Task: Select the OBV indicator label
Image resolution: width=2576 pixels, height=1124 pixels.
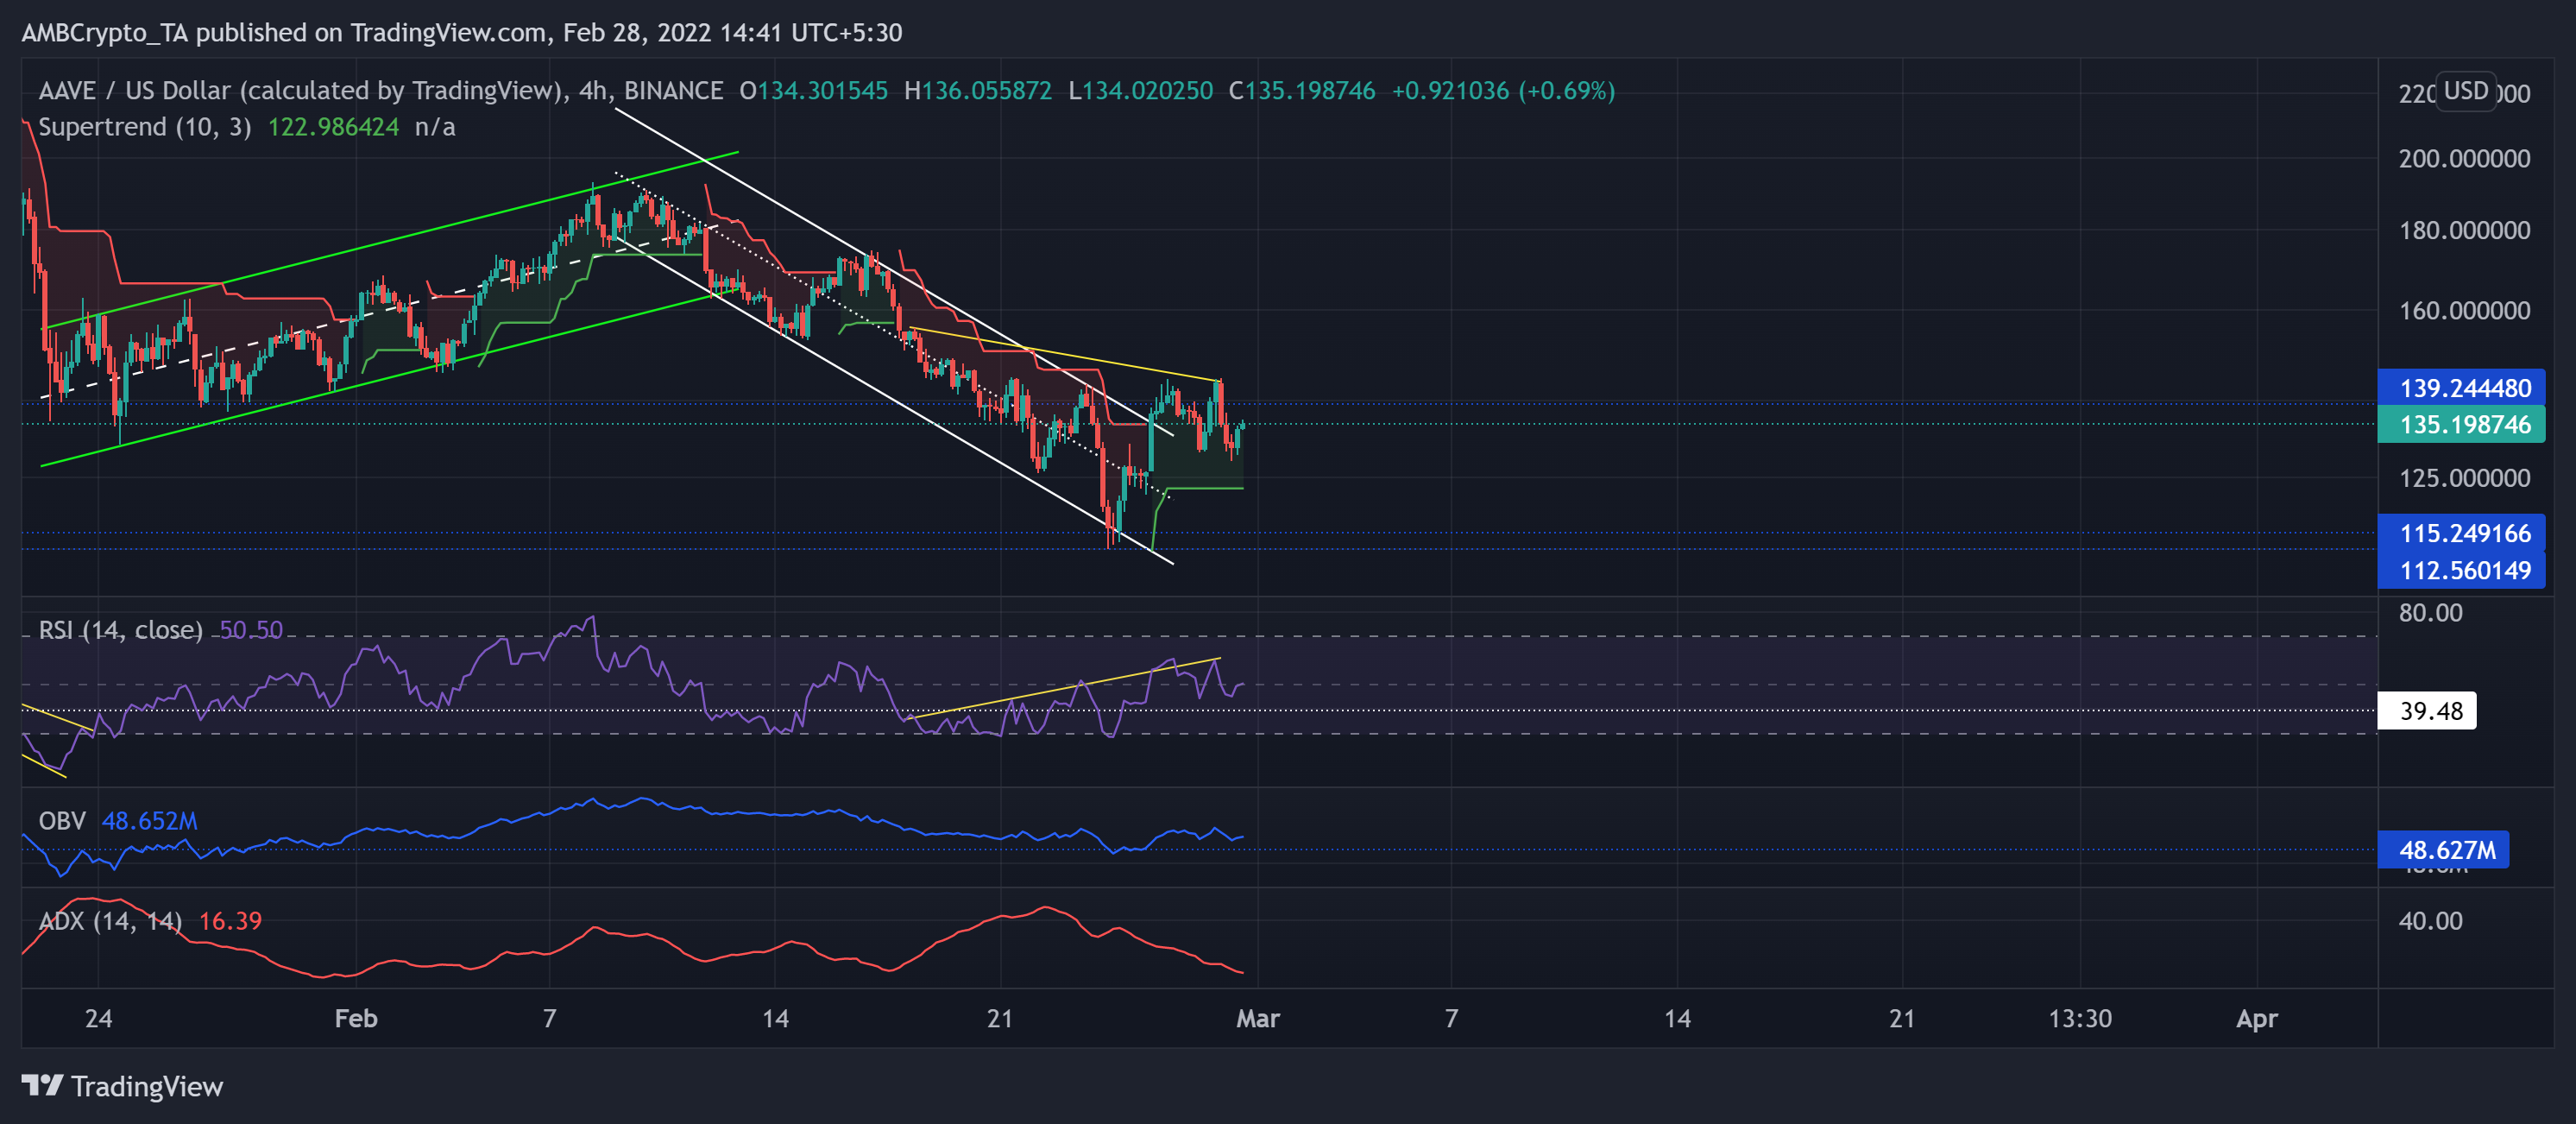Action: (62, 821)
